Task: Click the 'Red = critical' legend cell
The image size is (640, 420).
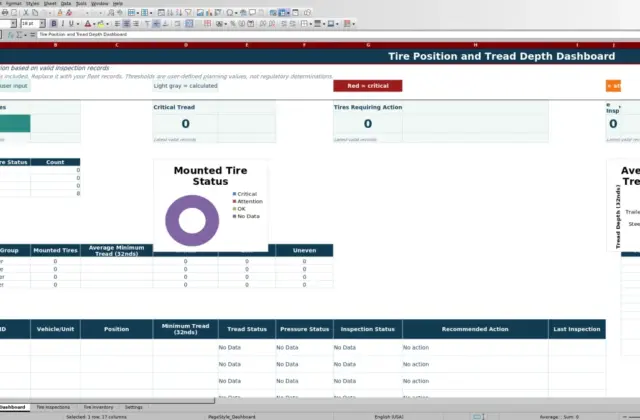Action: pyautogui.click(x=368, y=86)
